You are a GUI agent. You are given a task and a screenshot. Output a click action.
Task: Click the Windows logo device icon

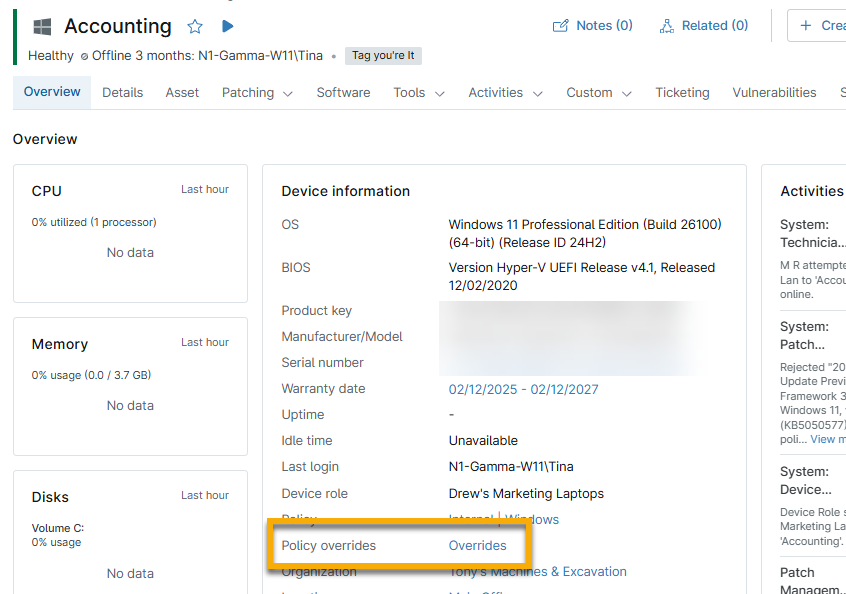coord(42,27)
